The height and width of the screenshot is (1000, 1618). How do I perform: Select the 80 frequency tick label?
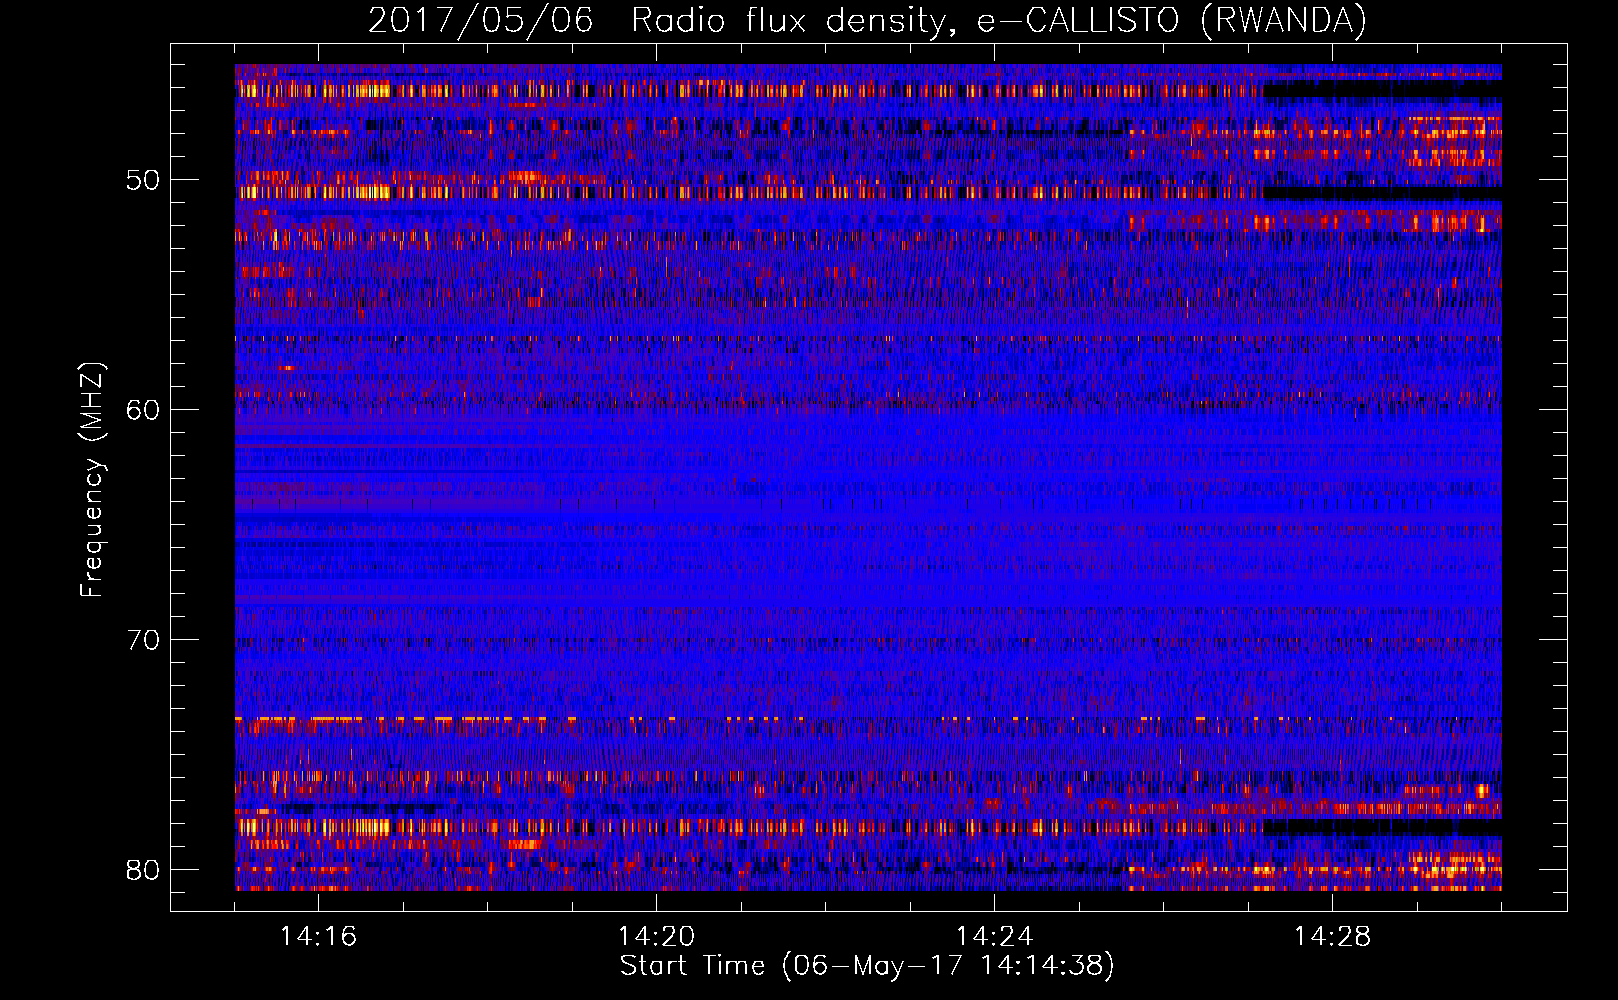click(143, 870)
